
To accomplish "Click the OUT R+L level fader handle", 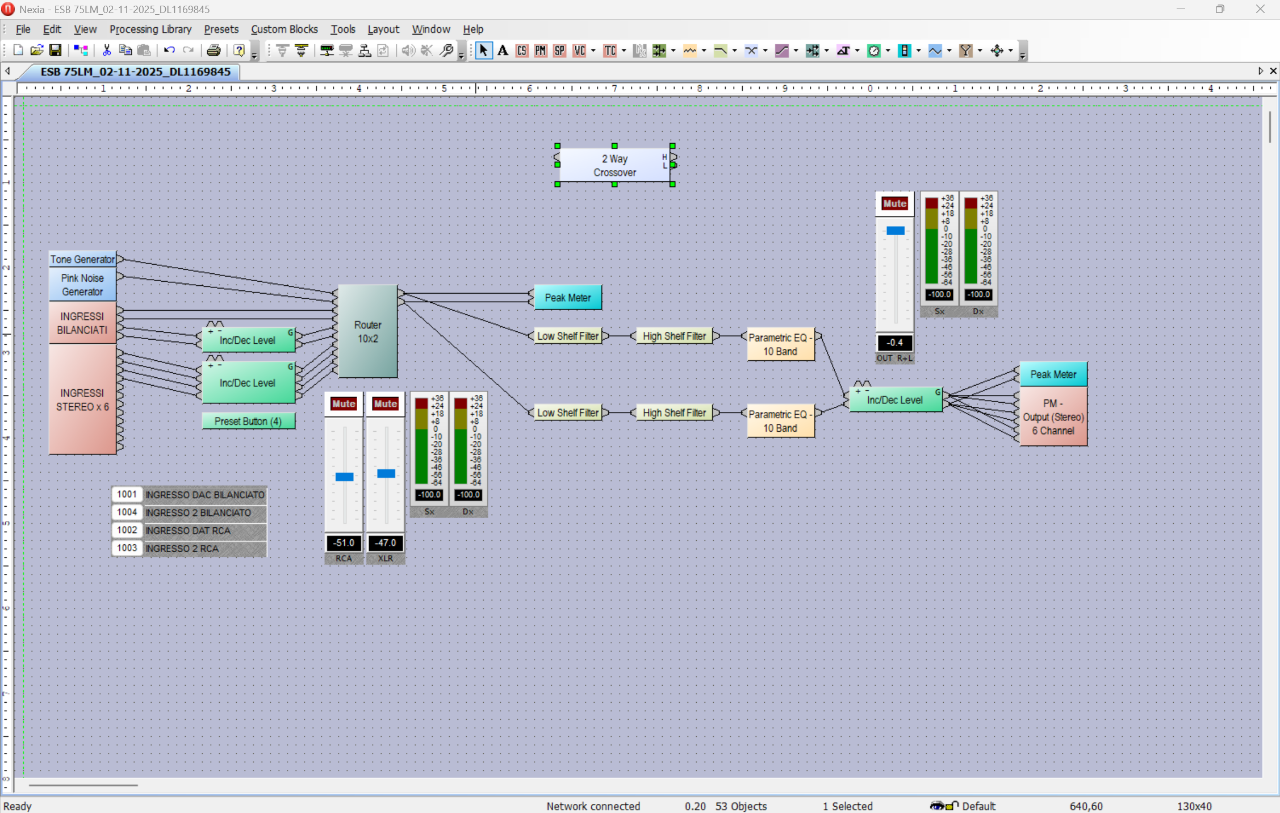I will pyautogui.click(x=895, y=231).
